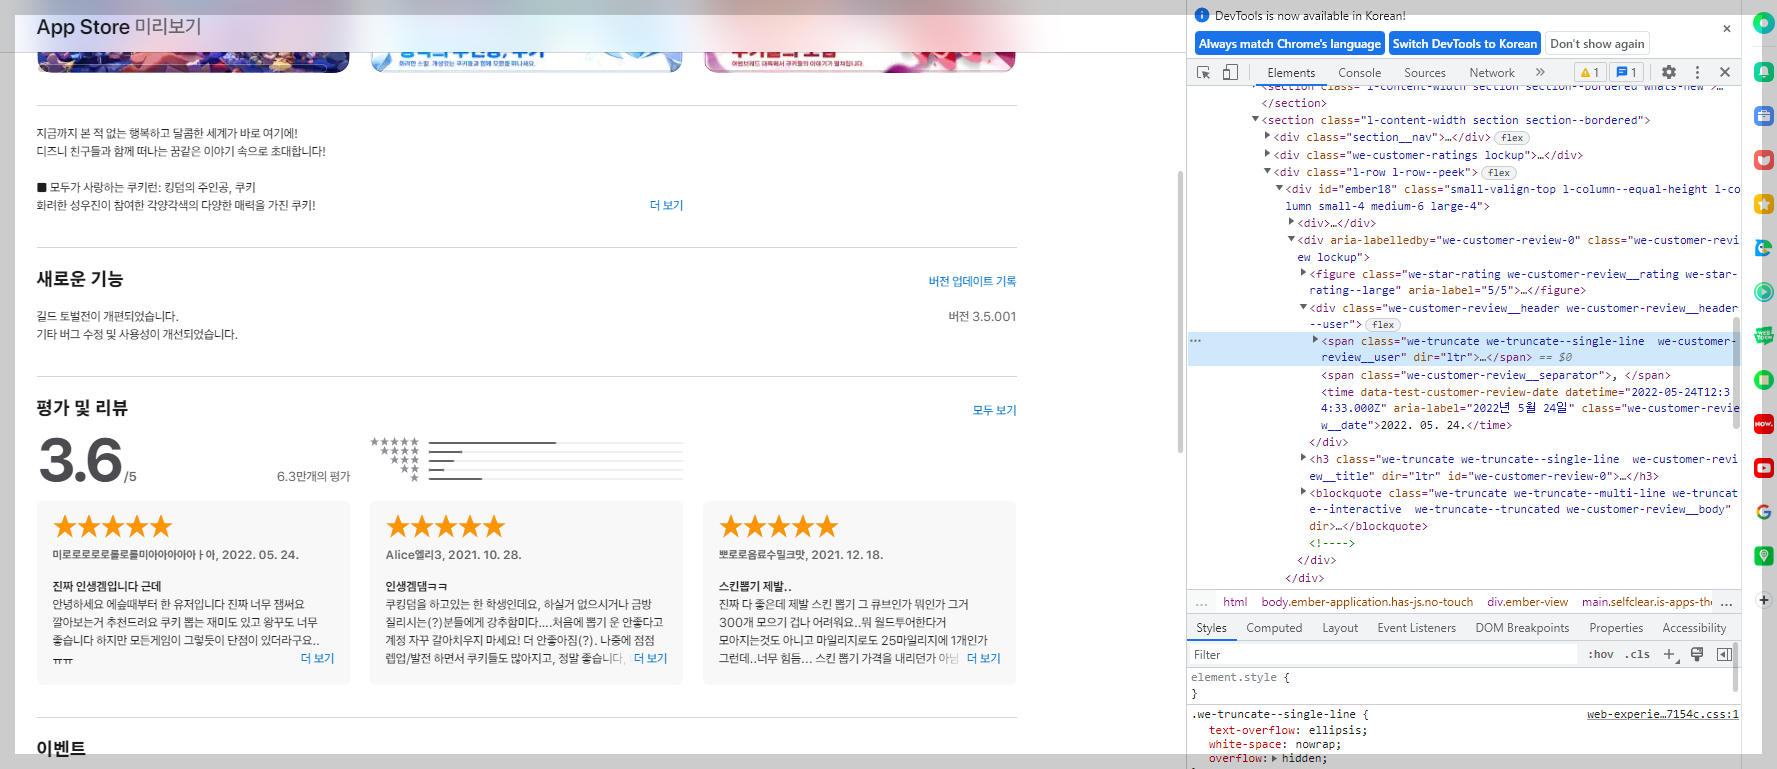Open Google icon in browser sidebar
Viewport: 1777px width, 769px height.
pyautogui.click(x=1764, y=512)
